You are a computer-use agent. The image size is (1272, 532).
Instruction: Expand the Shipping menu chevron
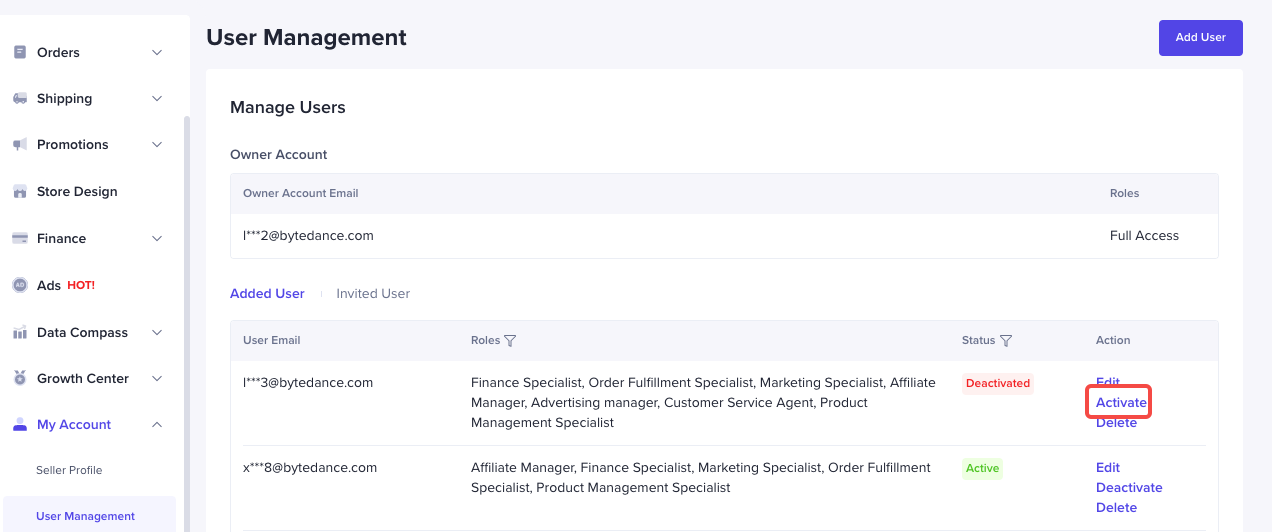coord(157,98)
